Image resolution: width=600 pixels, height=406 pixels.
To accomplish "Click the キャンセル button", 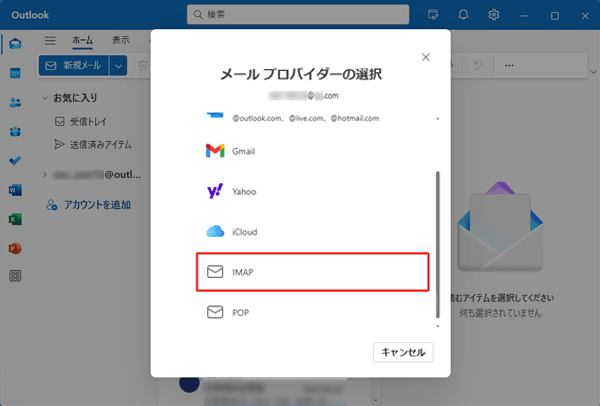I will point(403,352).
